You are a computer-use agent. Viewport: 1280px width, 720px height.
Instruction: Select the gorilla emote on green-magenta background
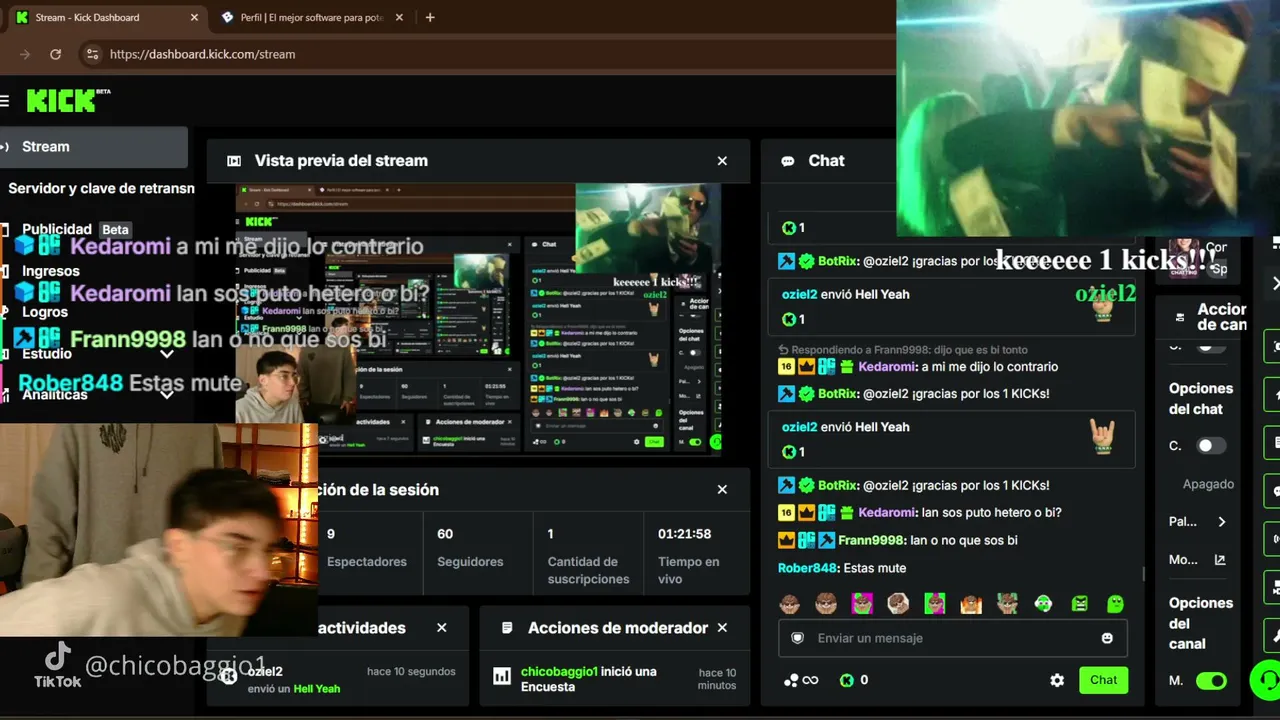(x=935, y=604)
